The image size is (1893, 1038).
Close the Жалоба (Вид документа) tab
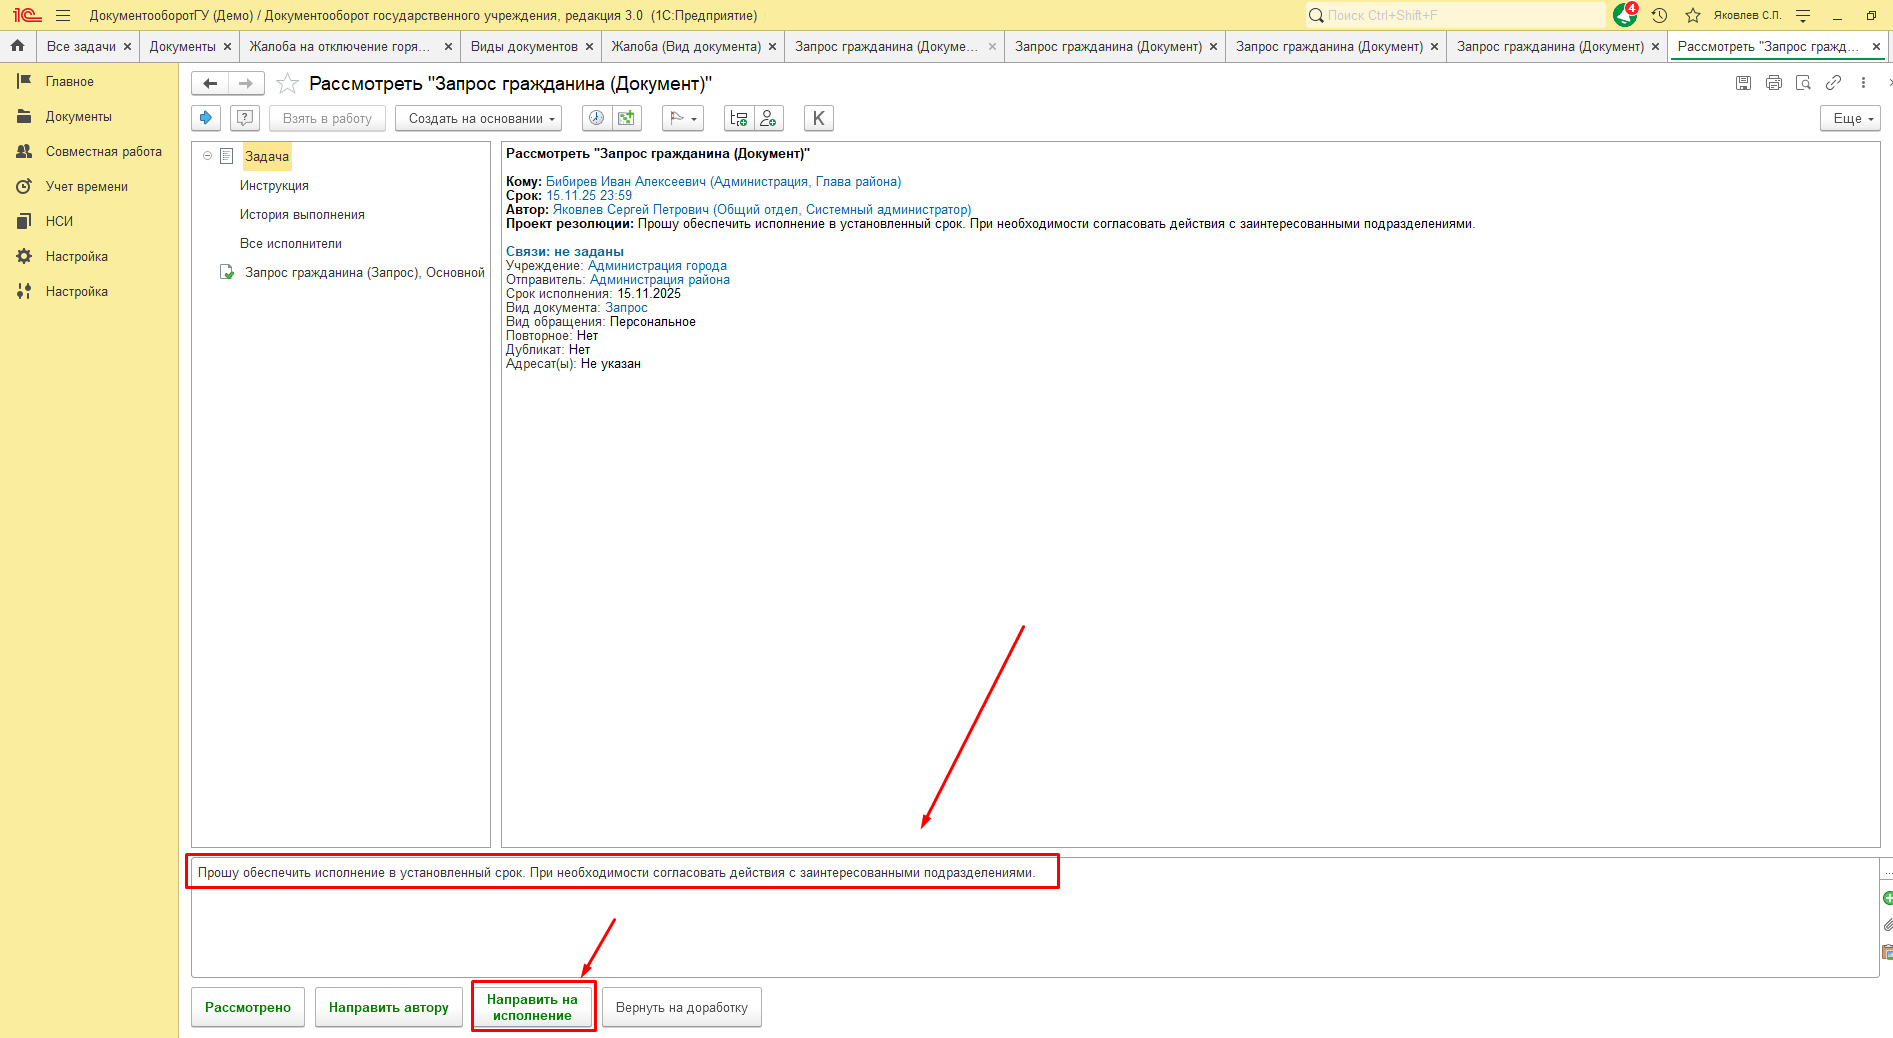point(772,46)
